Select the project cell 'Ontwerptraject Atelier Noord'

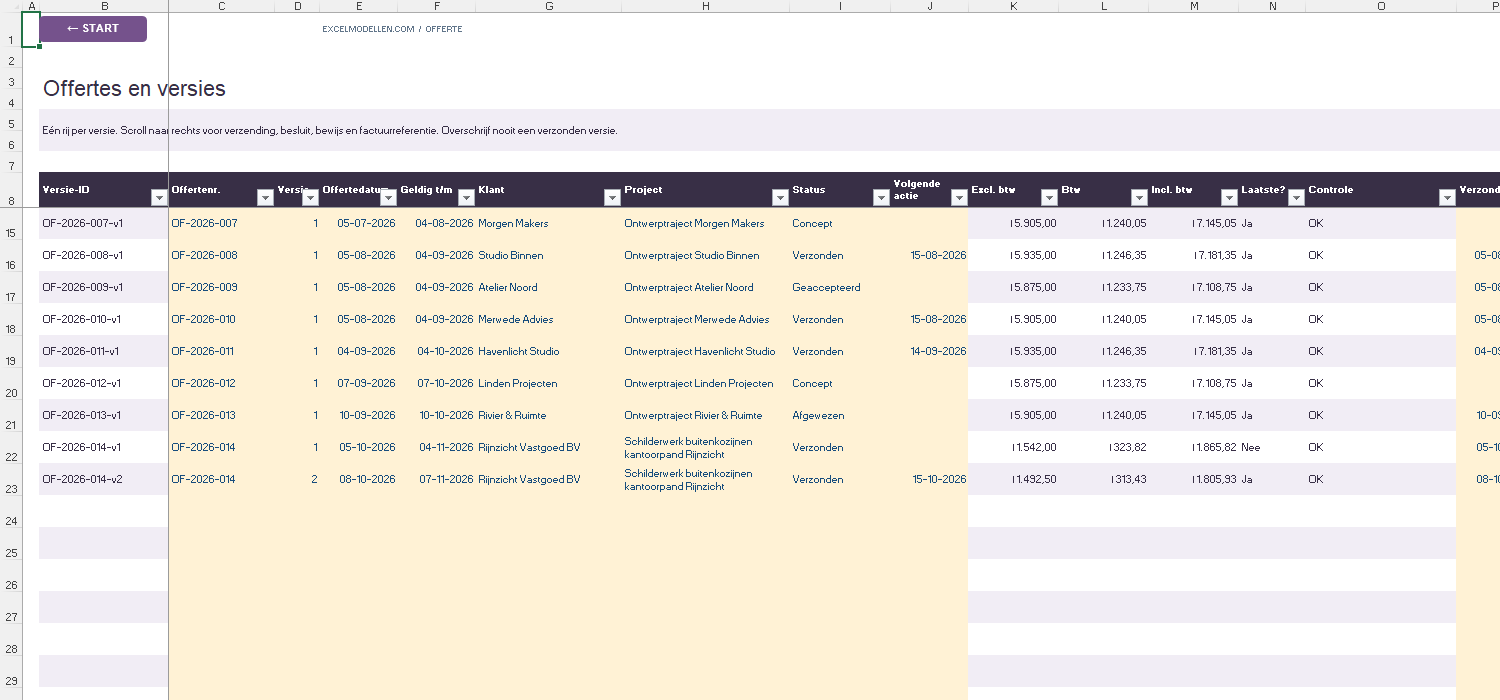coord(706,287)
